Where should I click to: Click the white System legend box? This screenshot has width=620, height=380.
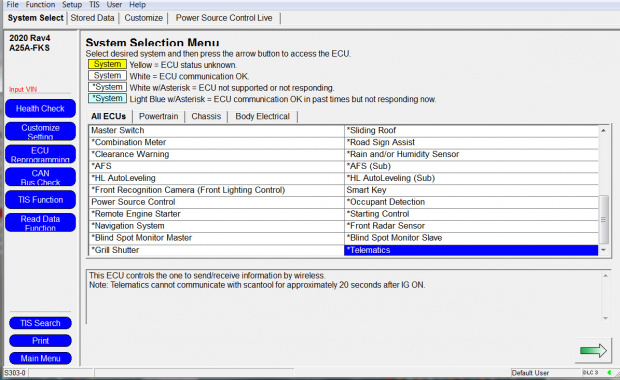point(107,76)
